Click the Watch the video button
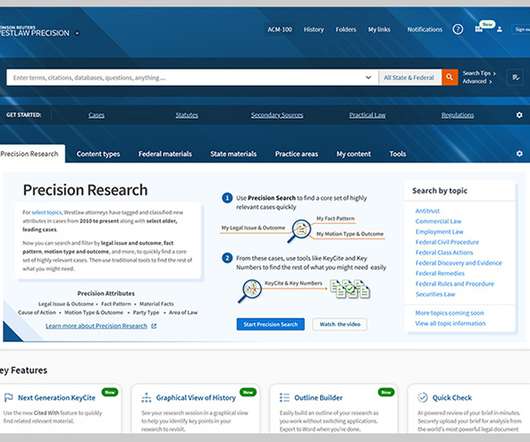This screenshot has height=442, width=530. coord(340,324)
